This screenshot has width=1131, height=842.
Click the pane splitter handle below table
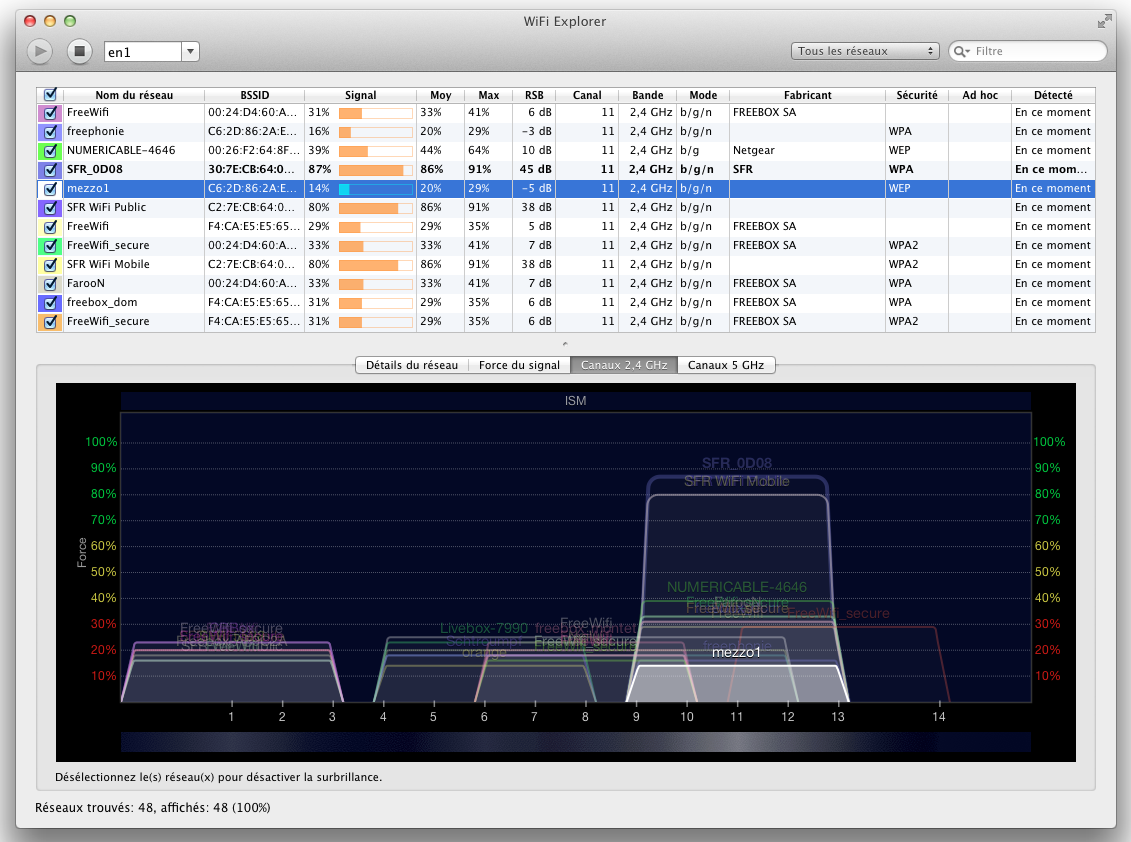click(x=565, y=343)
